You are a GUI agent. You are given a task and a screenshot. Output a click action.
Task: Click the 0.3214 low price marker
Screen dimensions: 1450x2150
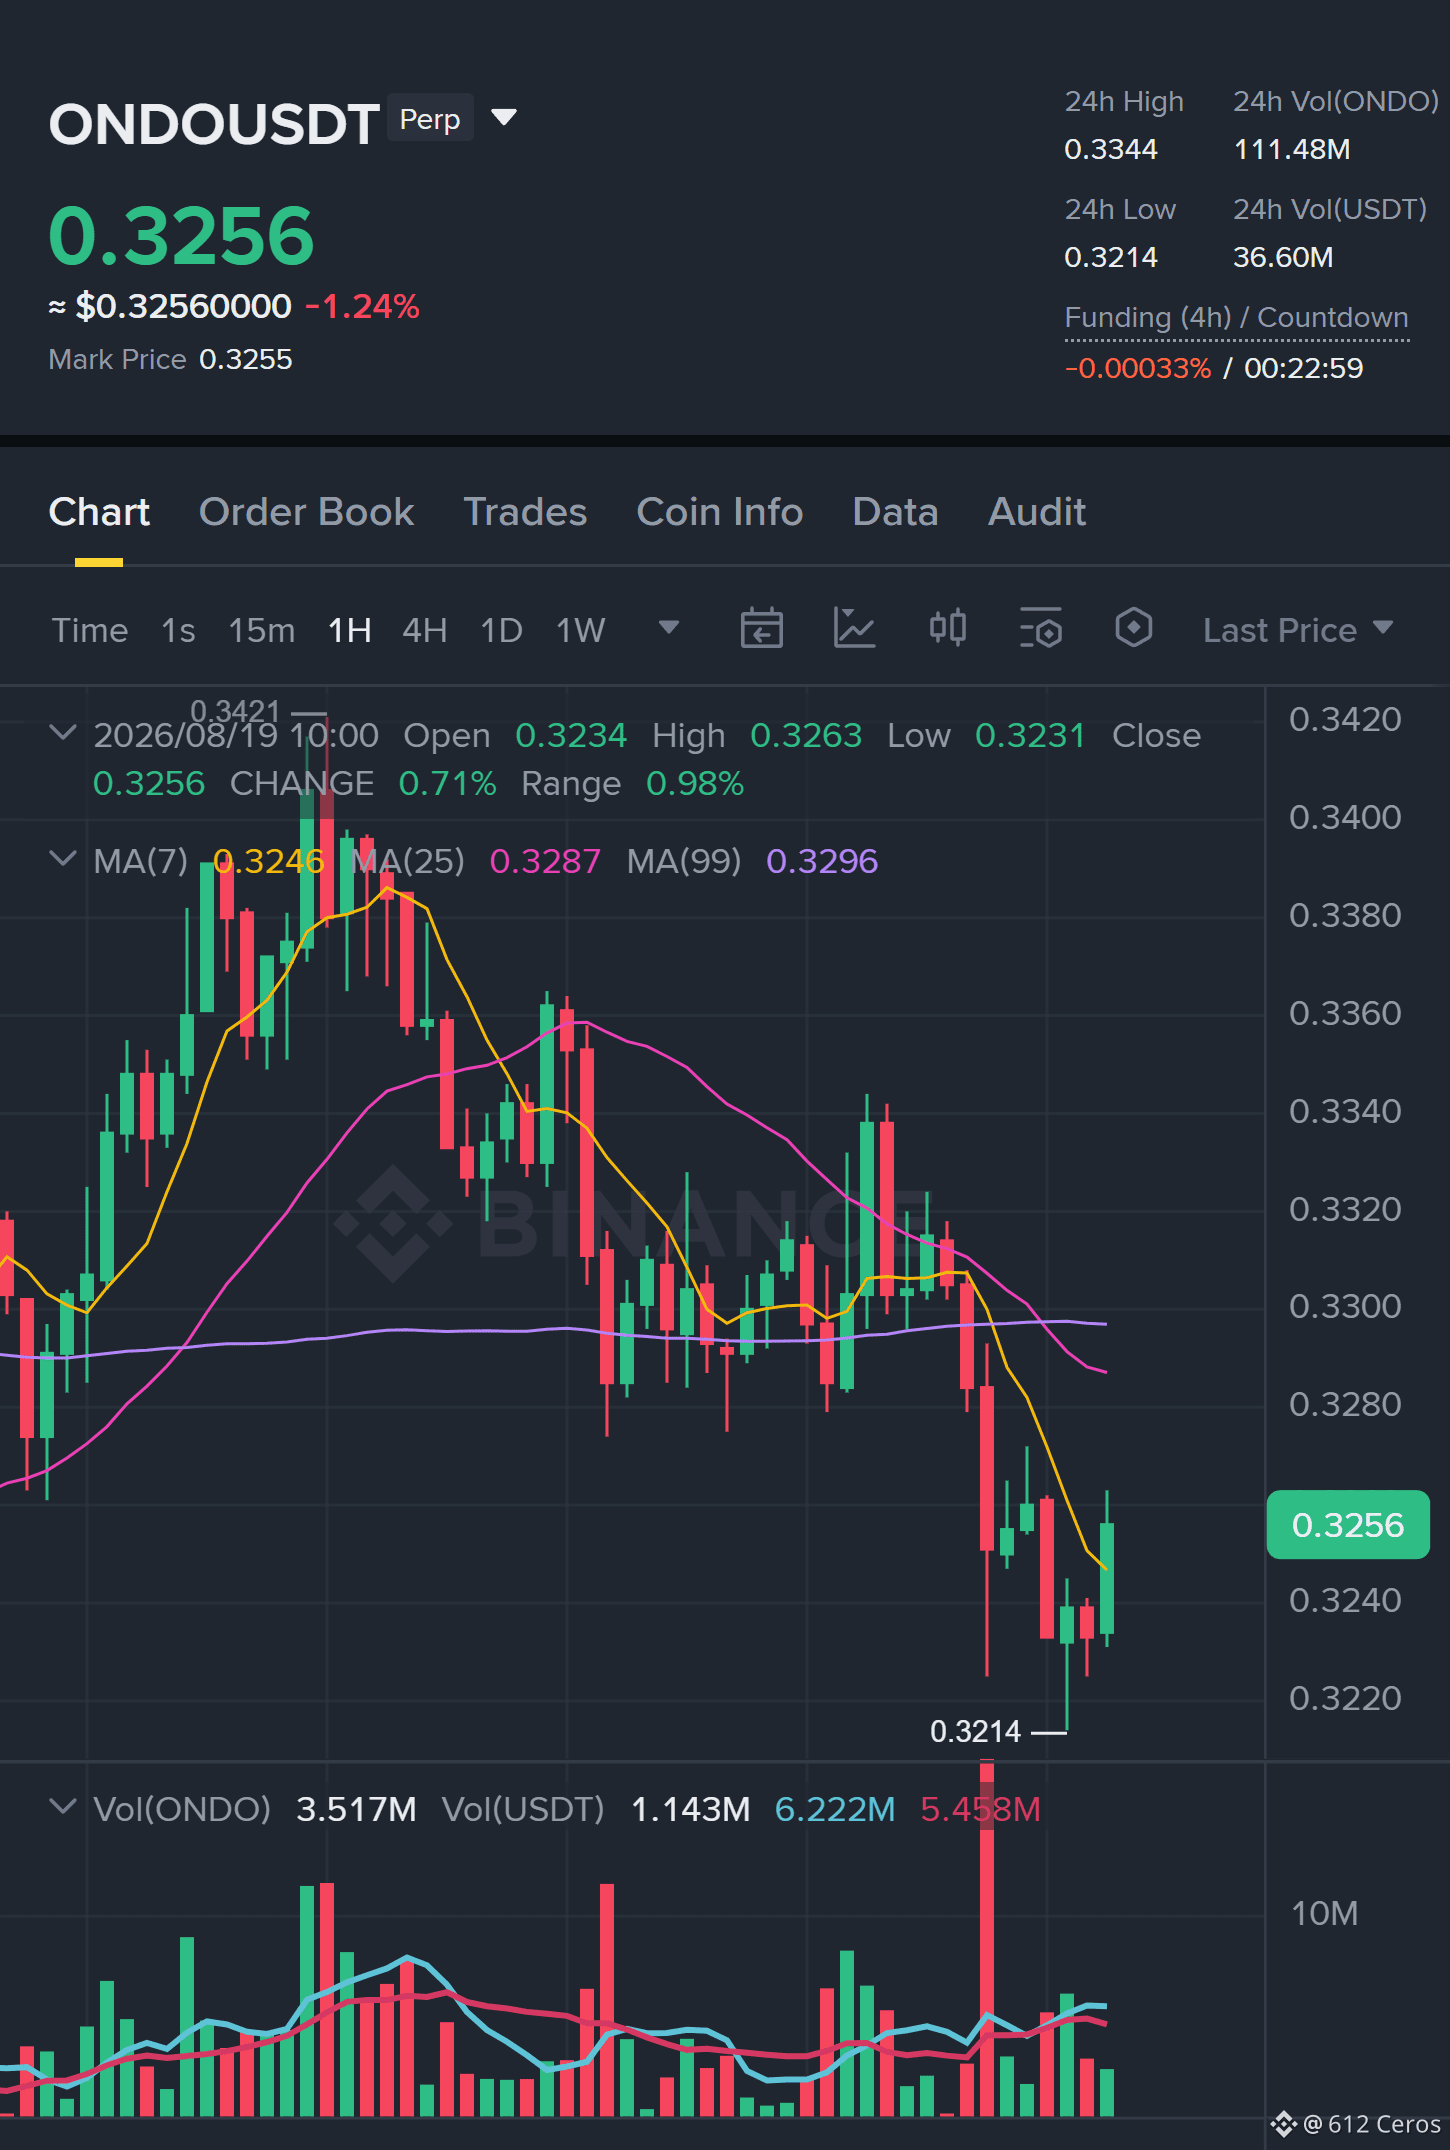click(976, 1731)
